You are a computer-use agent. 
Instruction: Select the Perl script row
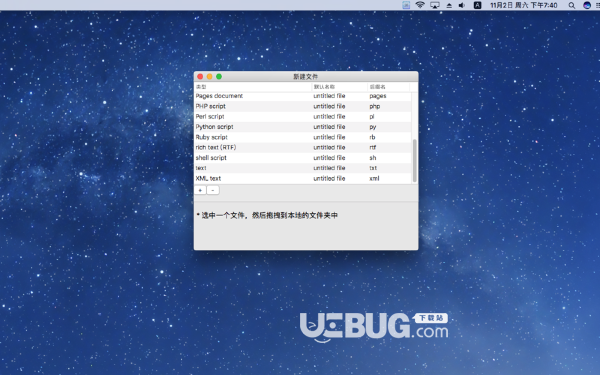pos(303,117)
